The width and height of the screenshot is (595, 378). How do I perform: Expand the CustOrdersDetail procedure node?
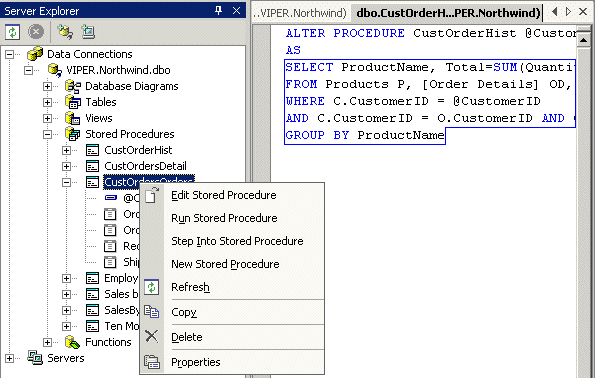66,166
